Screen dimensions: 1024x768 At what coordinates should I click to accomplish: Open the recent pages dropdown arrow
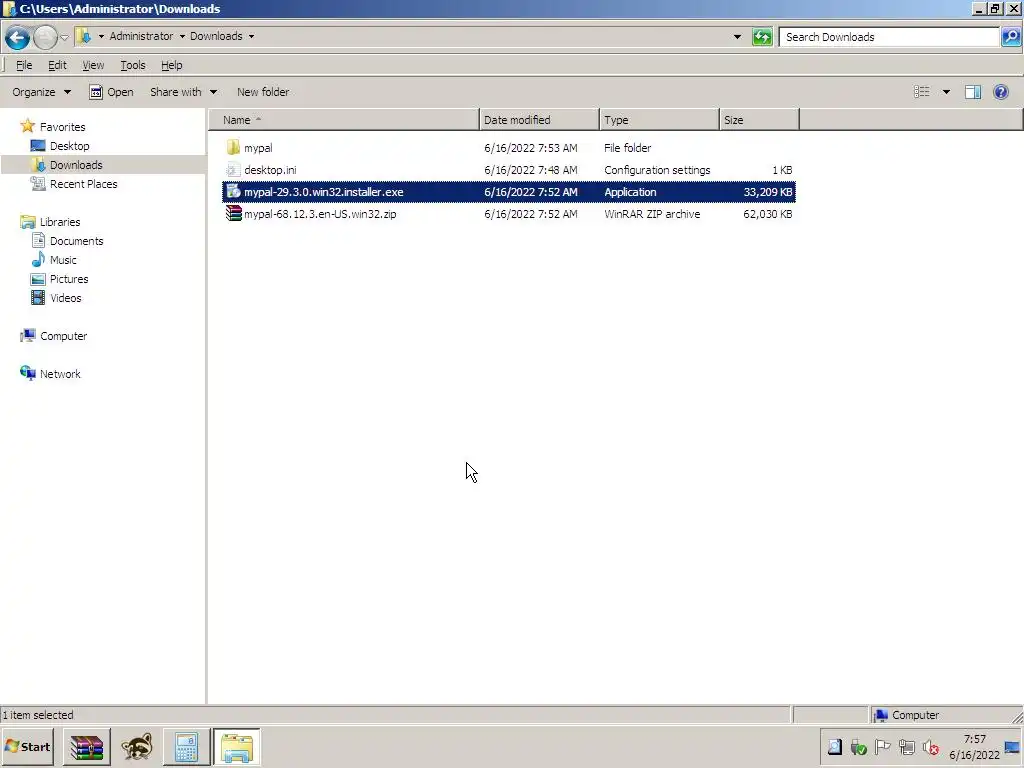click(x=65, y=37)
